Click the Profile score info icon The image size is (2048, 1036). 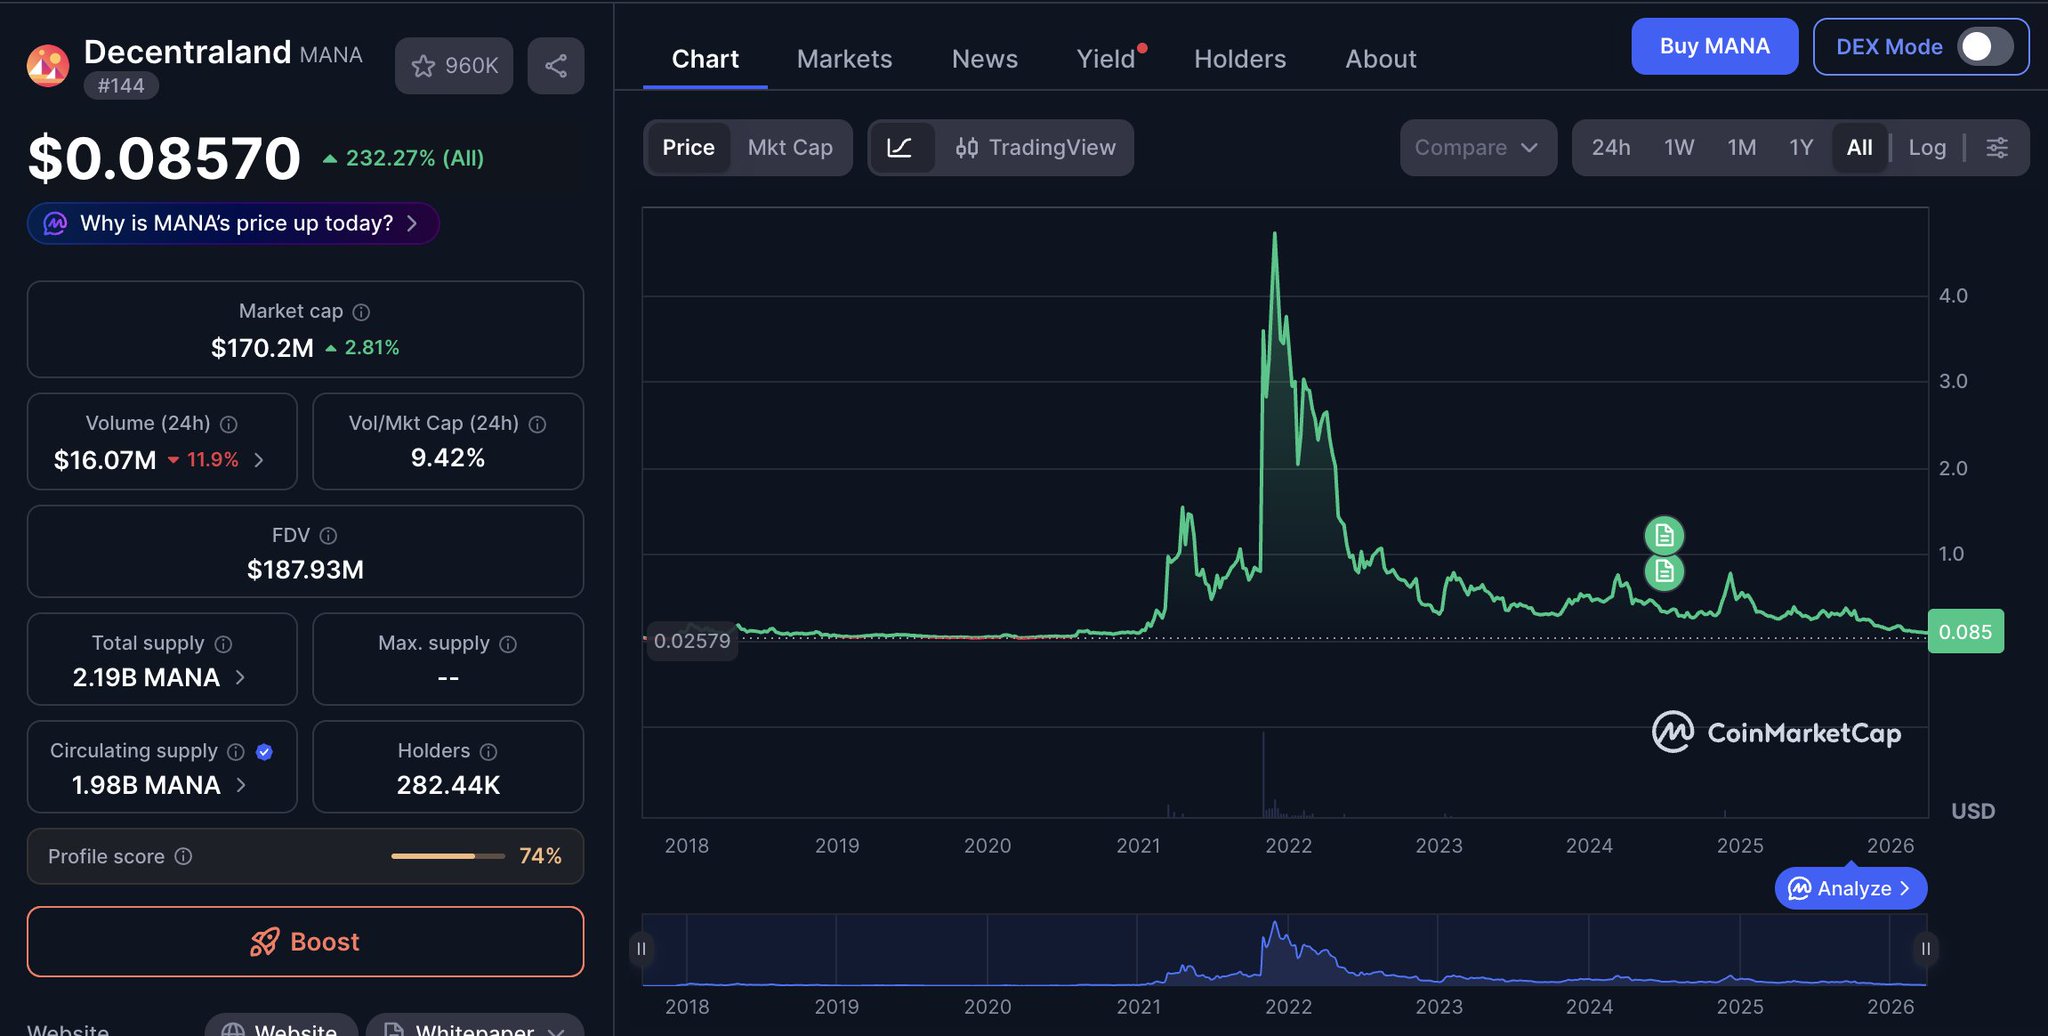tap(184, 857)
